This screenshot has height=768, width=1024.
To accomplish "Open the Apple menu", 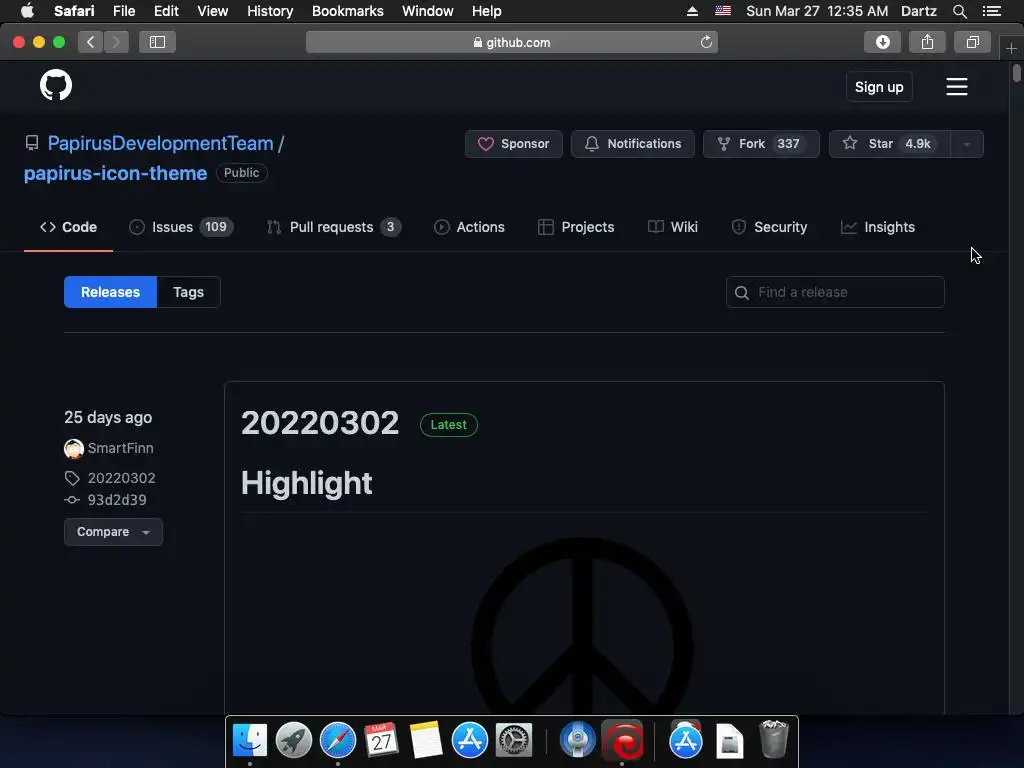I will point(27,11).
